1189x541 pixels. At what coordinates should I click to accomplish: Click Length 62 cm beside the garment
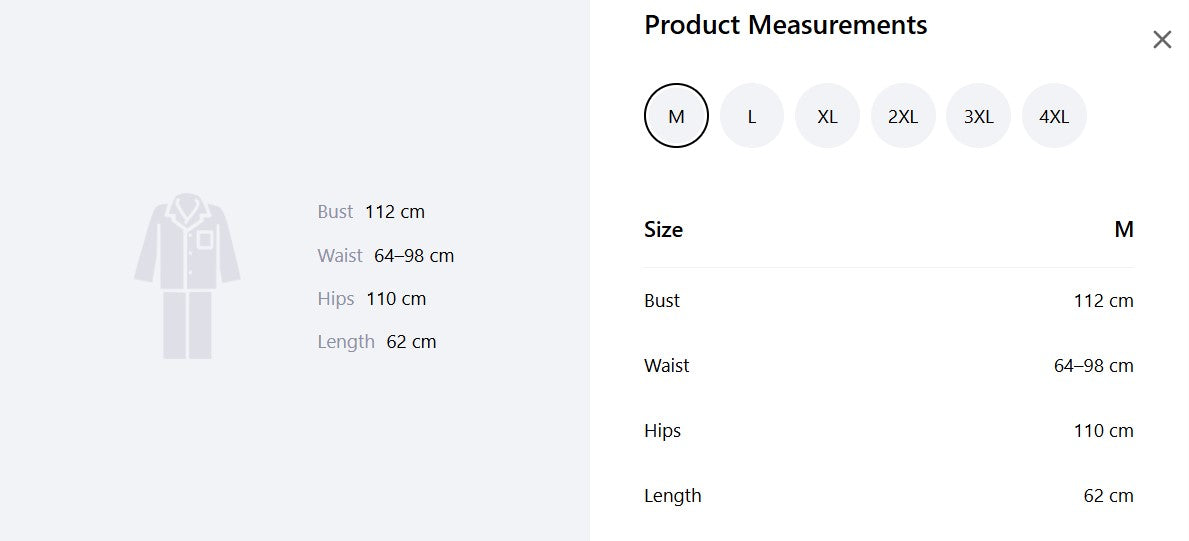coord(377,342)
